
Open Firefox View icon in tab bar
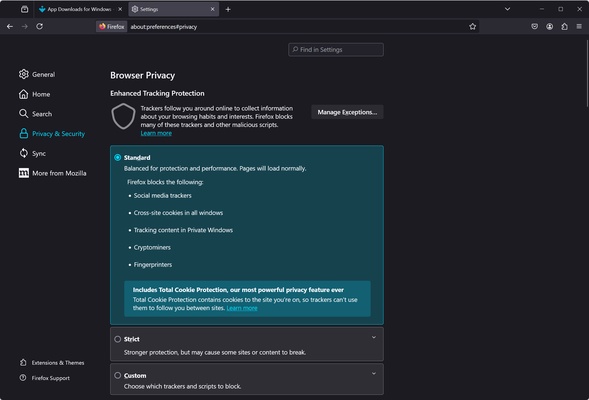tap(24, 9)
